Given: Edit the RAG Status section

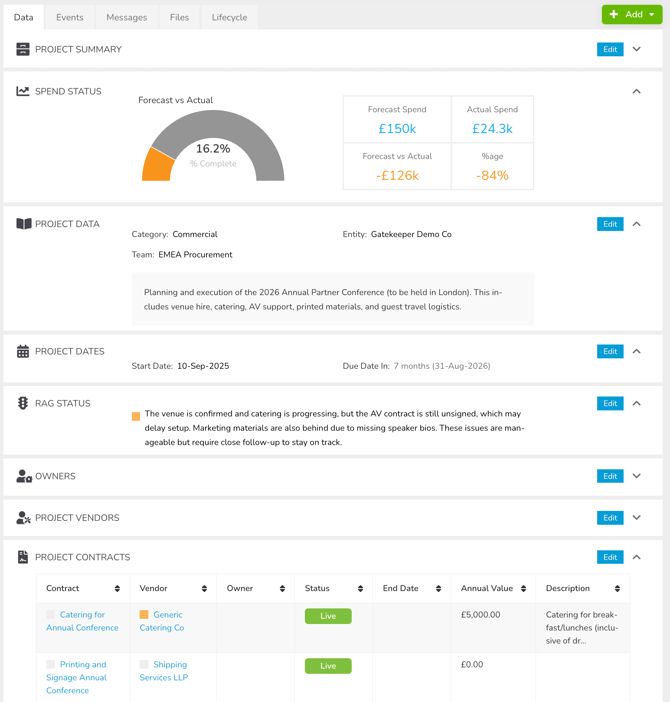Looking at the screenshot, I should [x=609, y=403].
